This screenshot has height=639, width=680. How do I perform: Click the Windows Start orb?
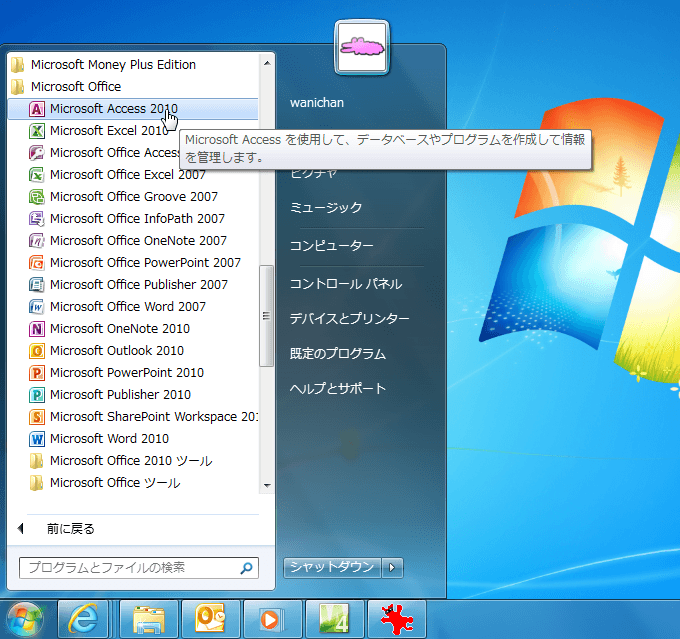click(x=25, y=620)
